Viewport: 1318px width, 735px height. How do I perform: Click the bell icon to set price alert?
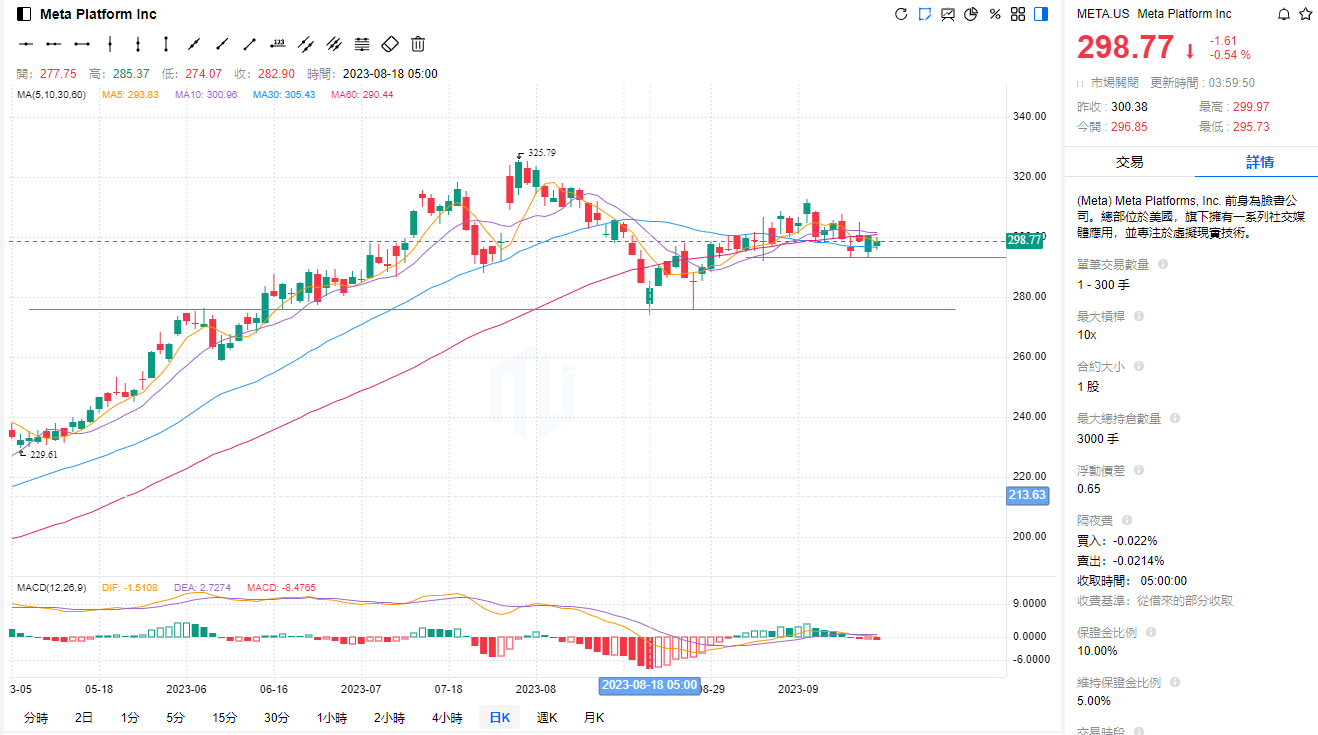click(1284, 14)
